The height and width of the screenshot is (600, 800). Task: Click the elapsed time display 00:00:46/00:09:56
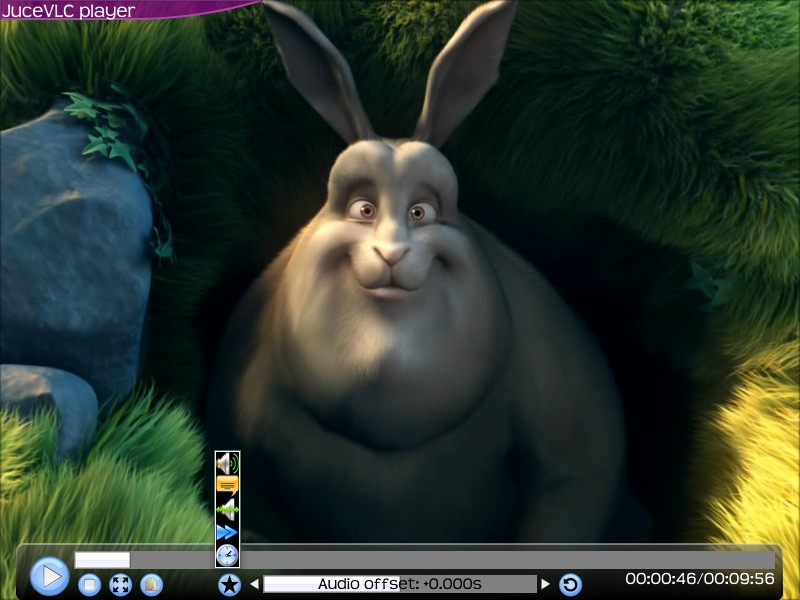700,579
